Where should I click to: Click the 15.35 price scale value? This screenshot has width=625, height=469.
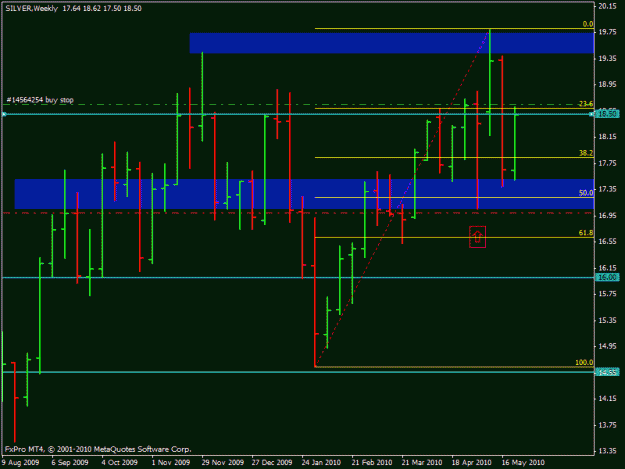click(x=607, y=320)
